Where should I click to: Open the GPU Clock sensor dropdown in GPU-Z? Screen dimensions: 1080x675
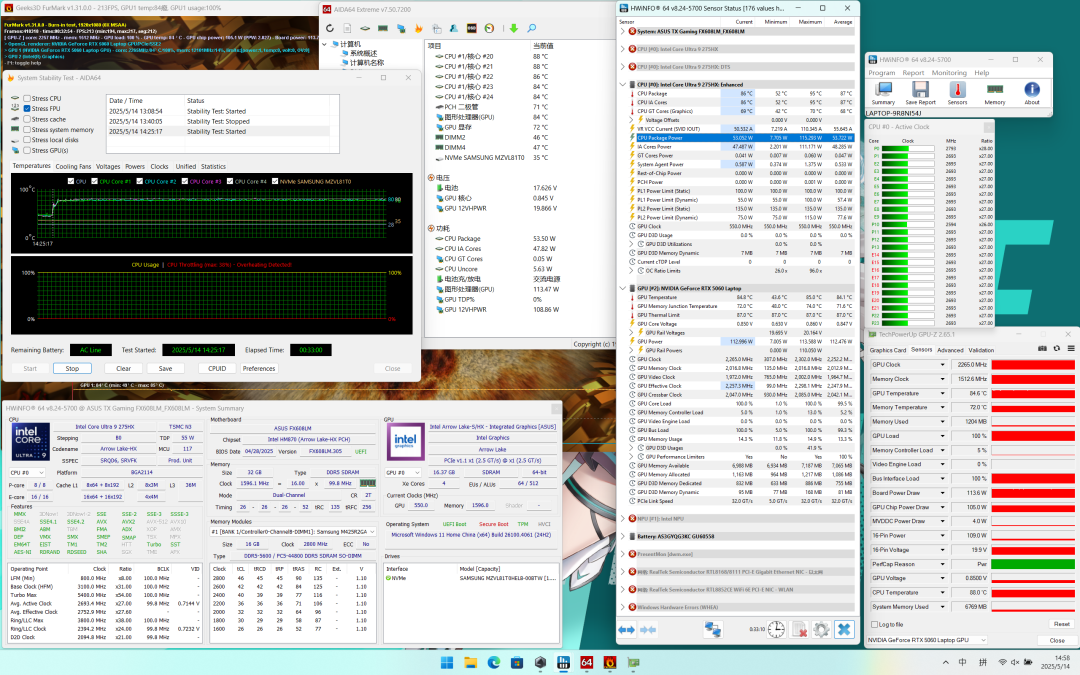coord(942,365)
